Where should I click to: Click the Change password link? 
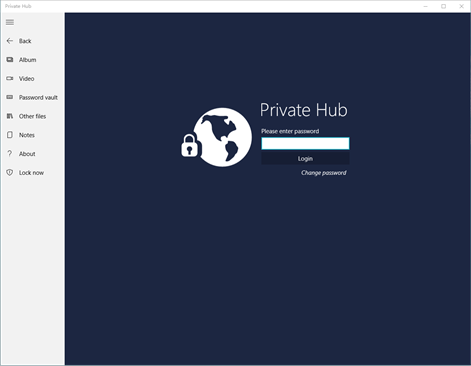(x=324, y=173)
